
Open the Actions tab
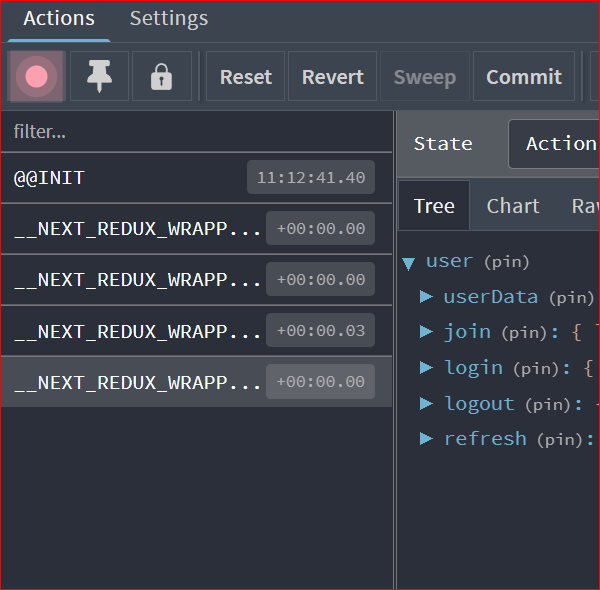click(59, 18)
